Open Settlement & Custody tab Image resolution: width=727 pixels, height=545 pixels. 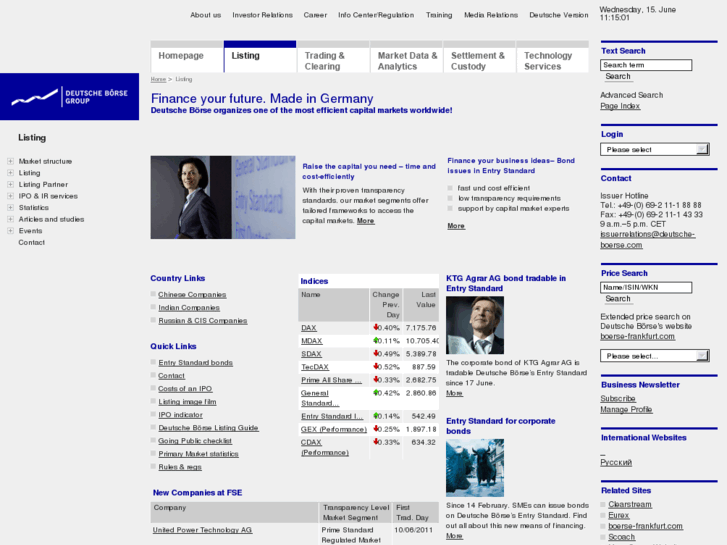point(479,57)
